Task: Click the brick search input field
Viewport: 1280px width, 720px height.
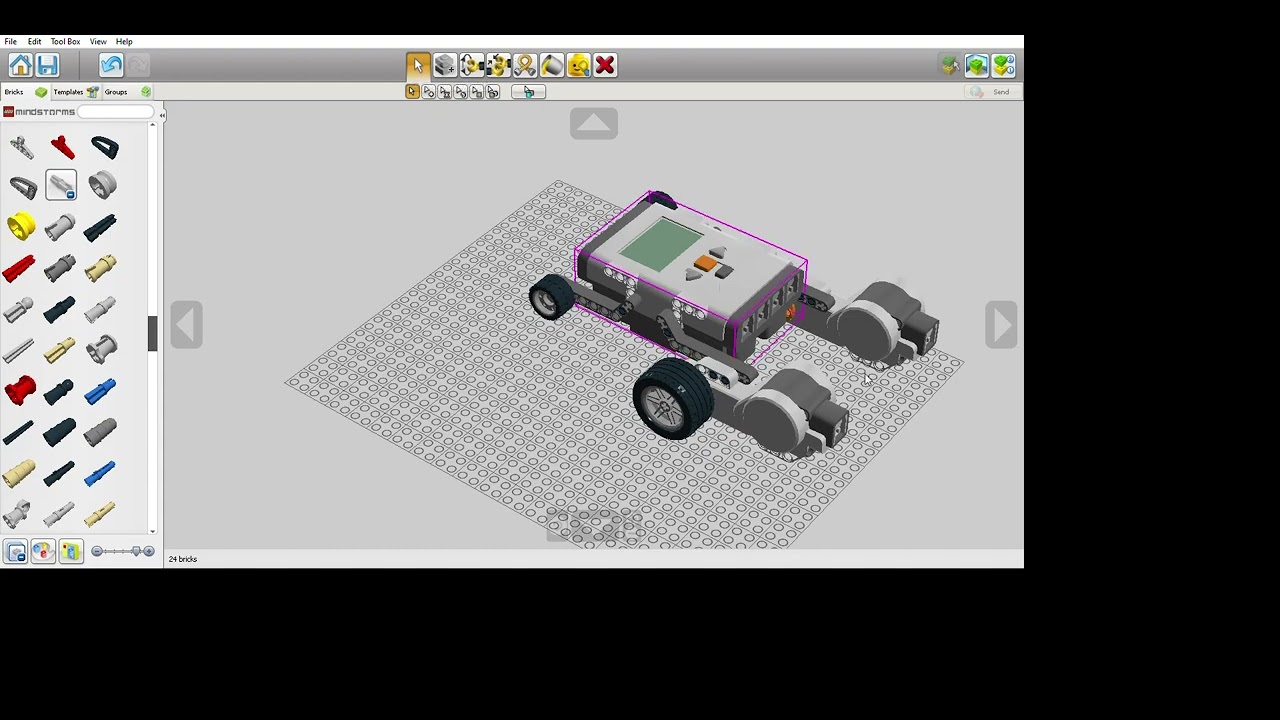Action: pos(116,112)
